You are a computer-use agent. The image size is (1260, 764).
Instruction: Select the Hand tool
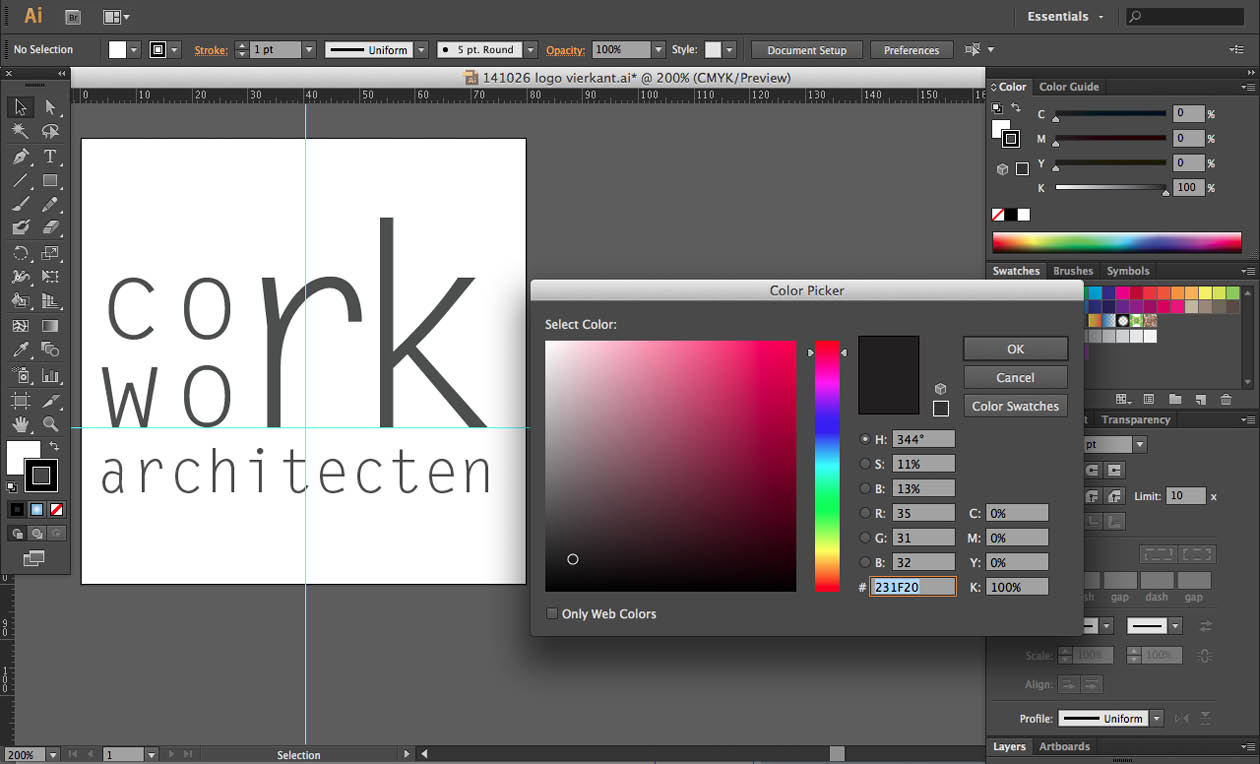click(20, 425)
